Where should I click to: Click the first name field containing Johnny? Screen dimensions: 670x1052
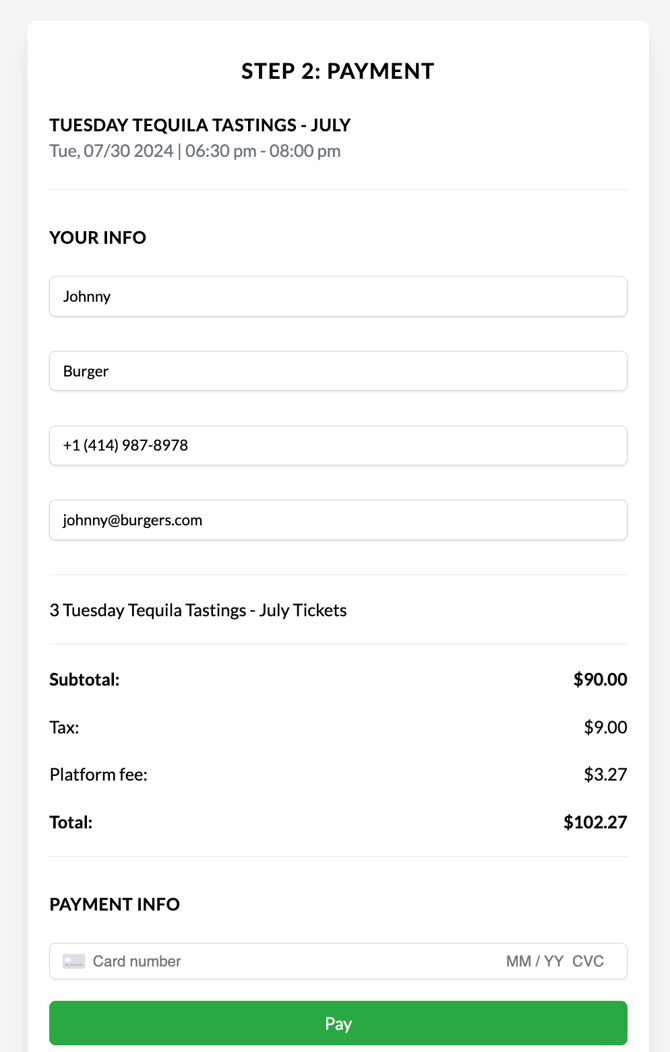(338, 296)
